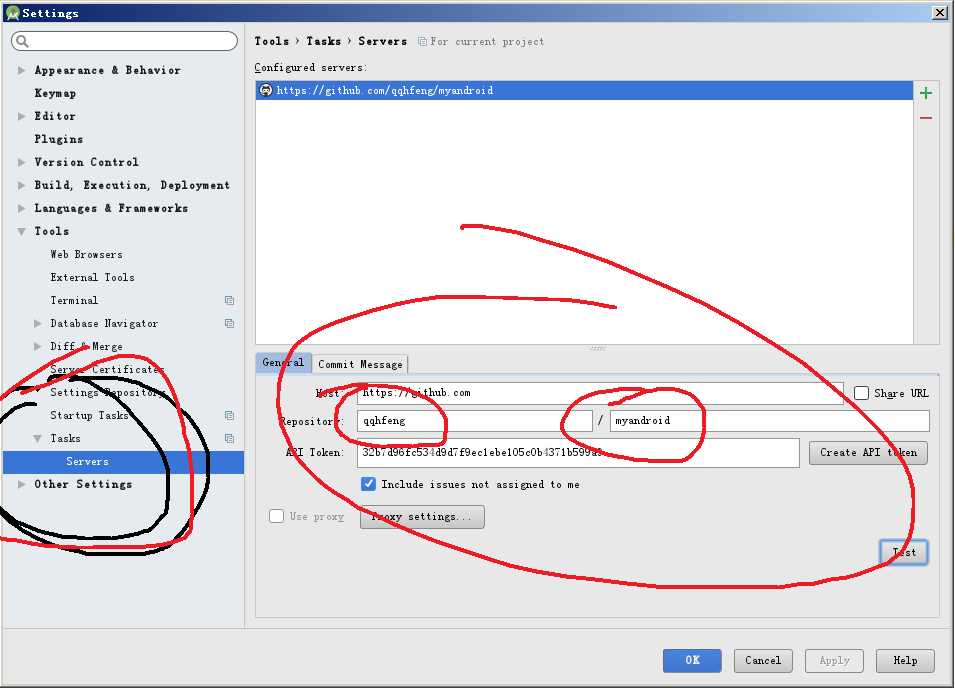The height and width of the screenshot is (688, 955).
Task: Click the Test button
Action: click(904, 552)
